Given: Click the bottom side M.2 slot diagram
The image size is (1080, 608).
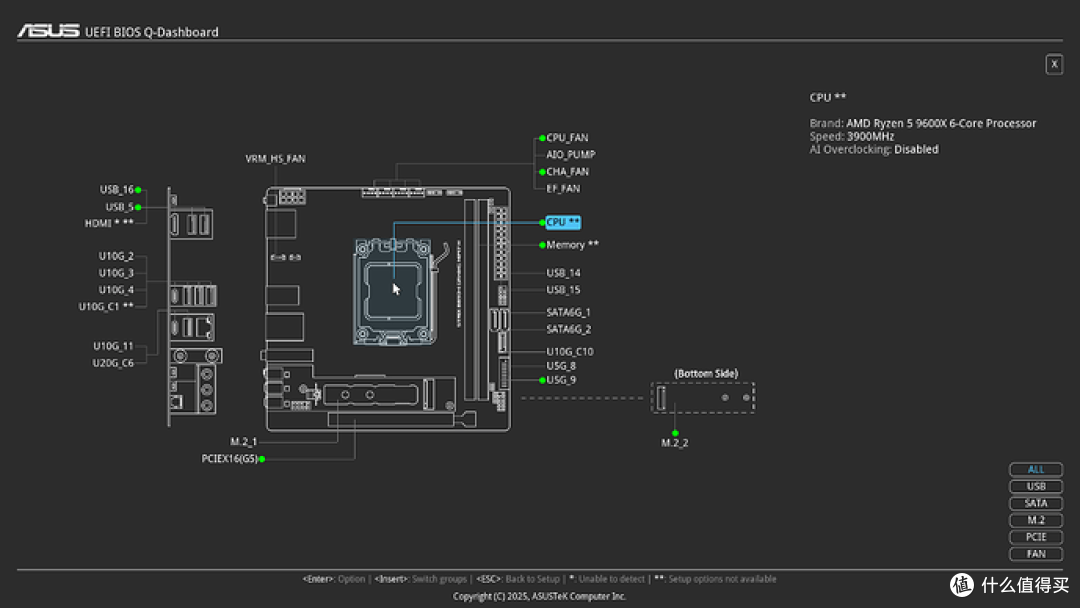Looking at the screenshot, I should (x=704, y=398).
